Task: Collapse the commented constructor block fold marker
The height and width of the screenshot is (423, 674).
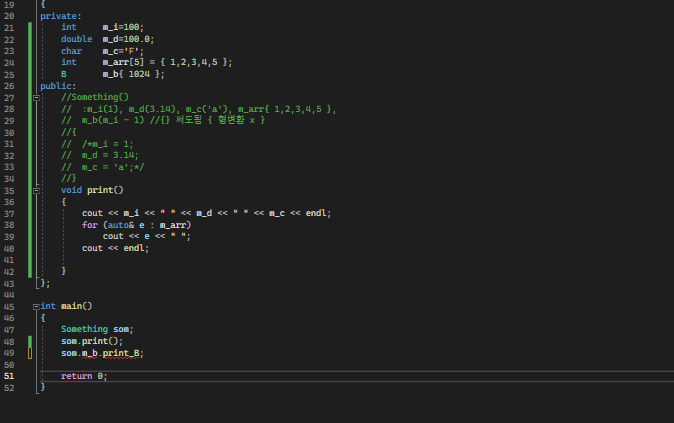Action: tap(37, 97)
